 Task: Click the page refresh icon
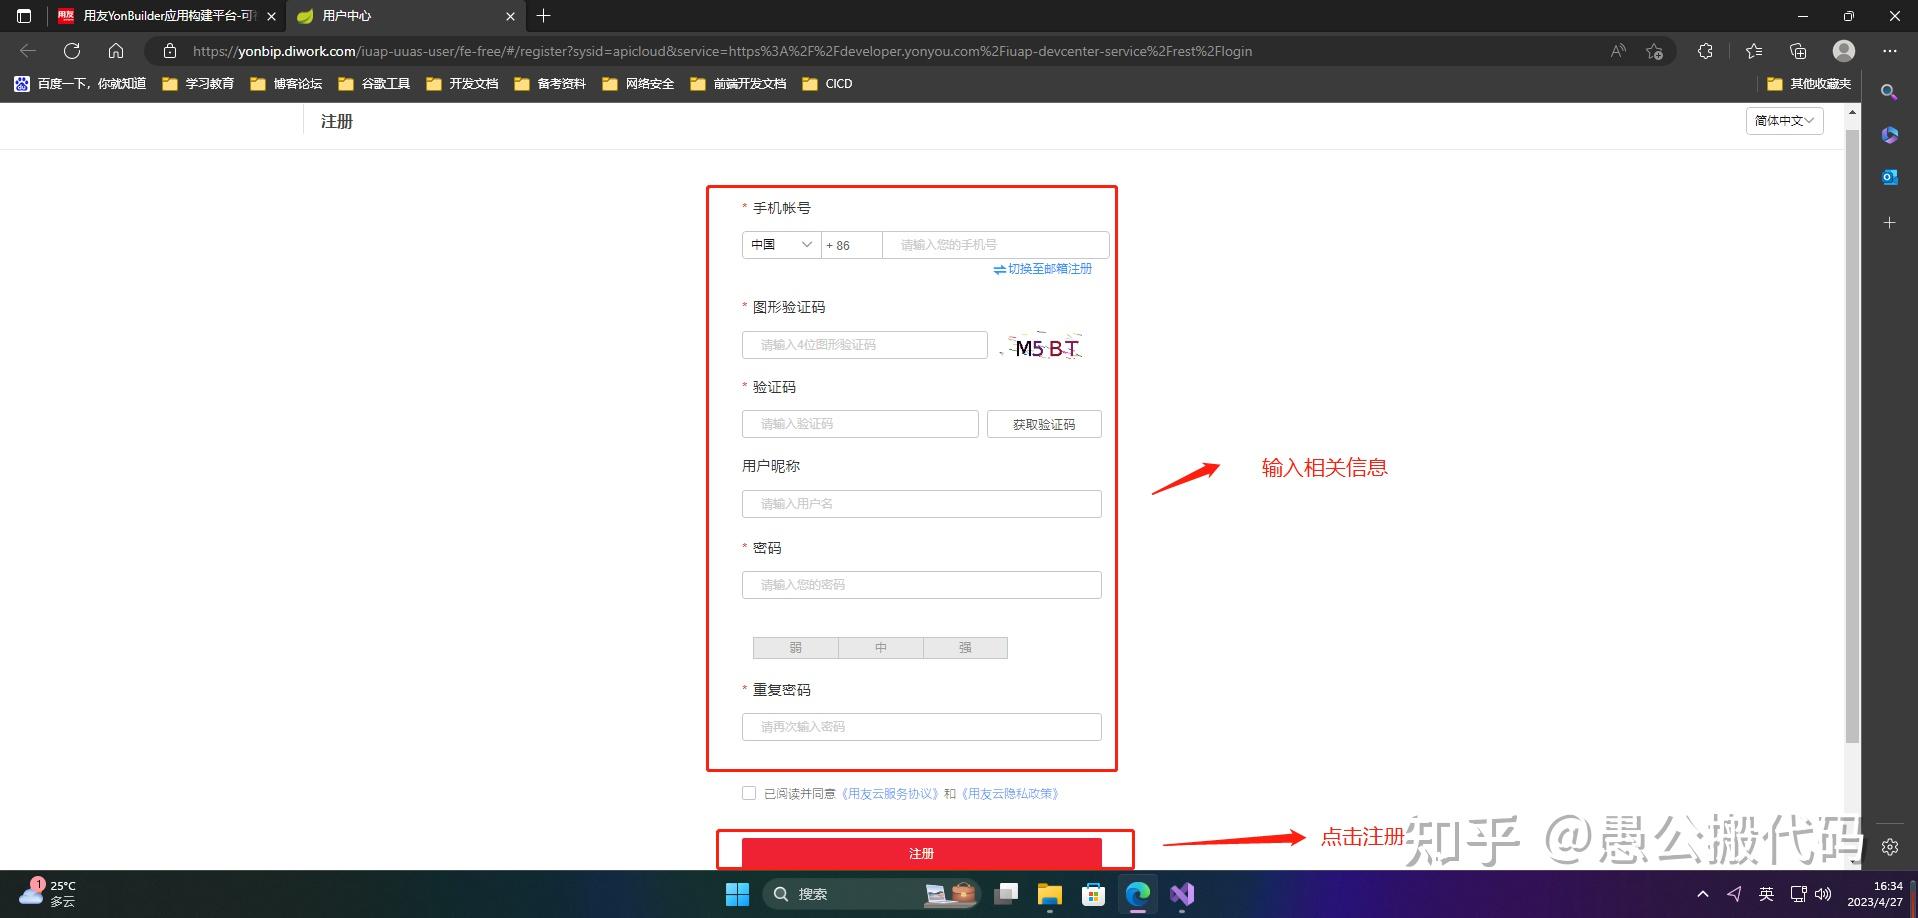pyautogui.click(x=71, y=50)
